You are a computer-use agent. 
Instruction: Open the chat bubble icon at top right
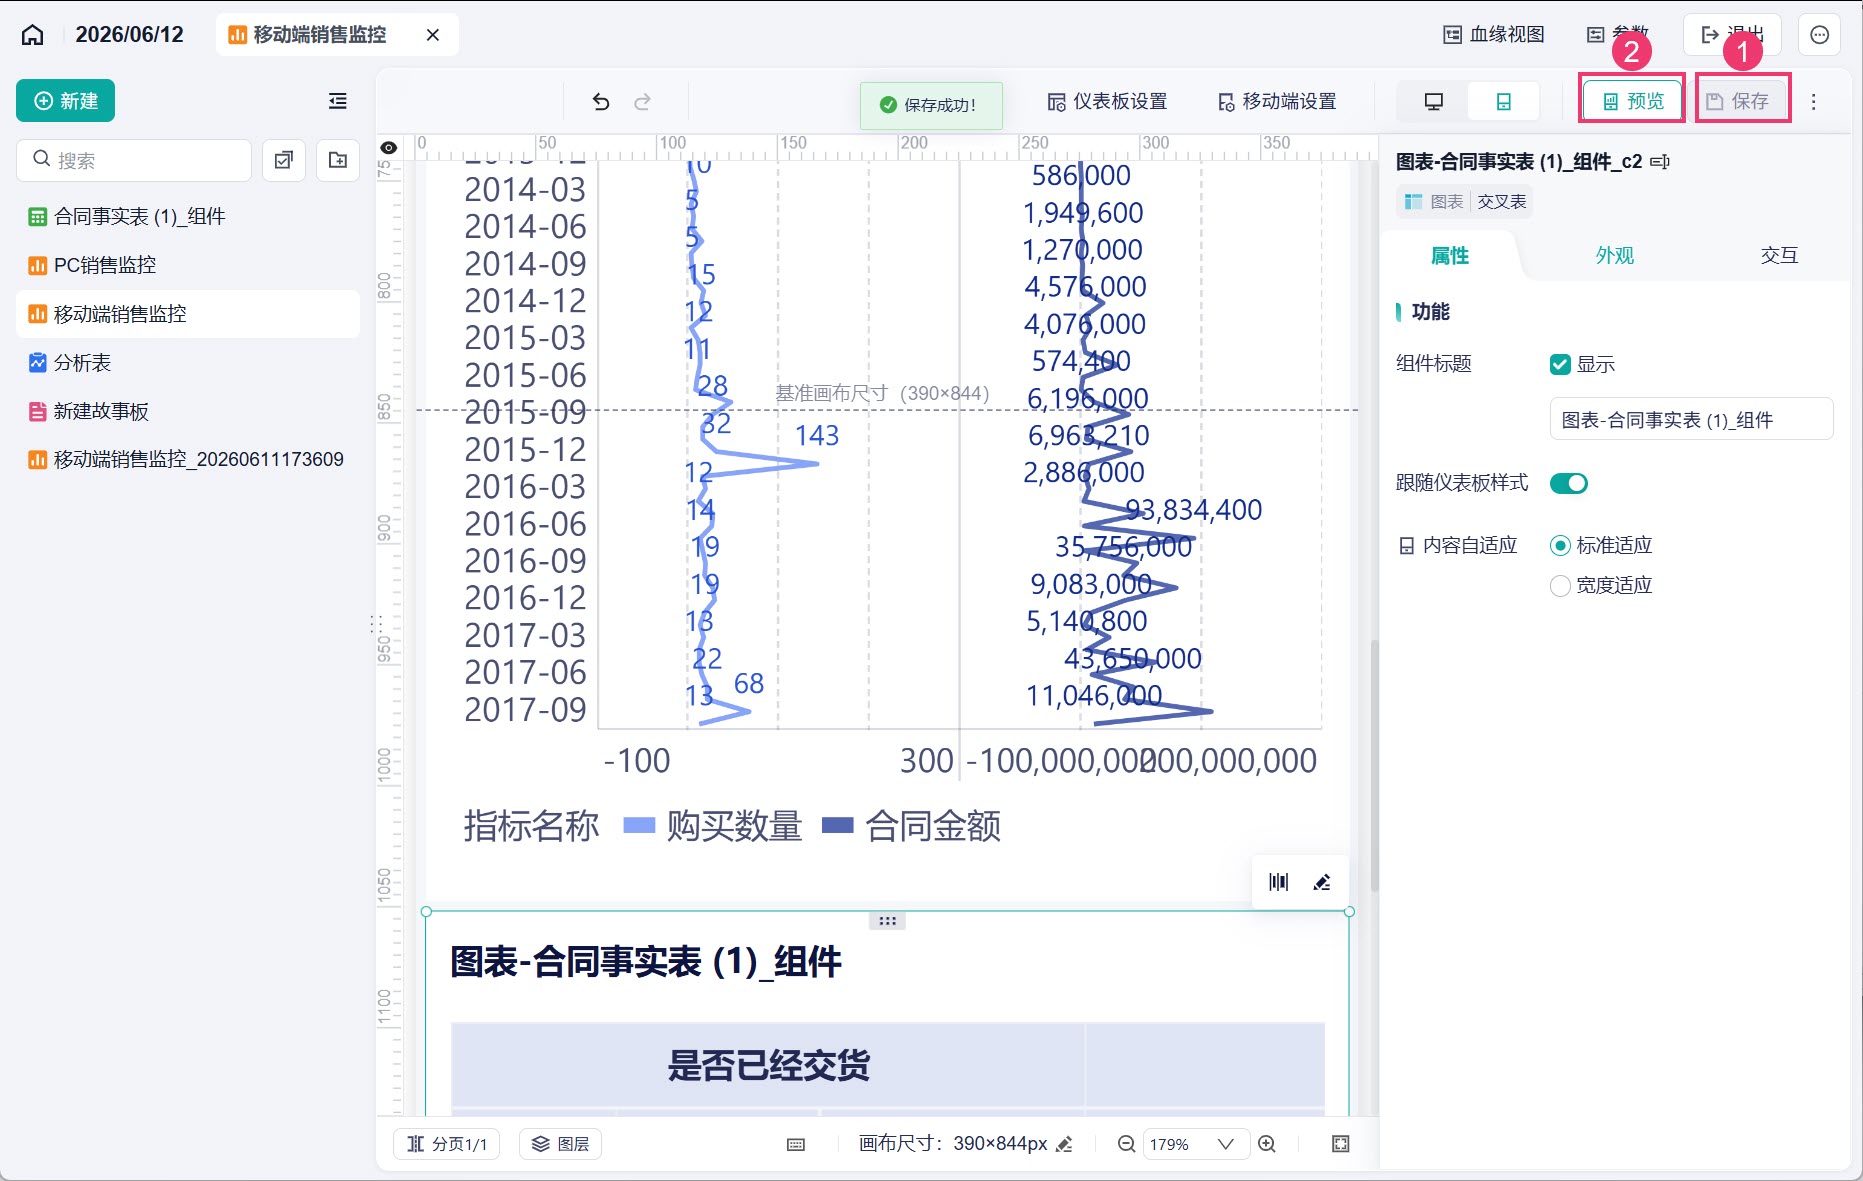1820,35
